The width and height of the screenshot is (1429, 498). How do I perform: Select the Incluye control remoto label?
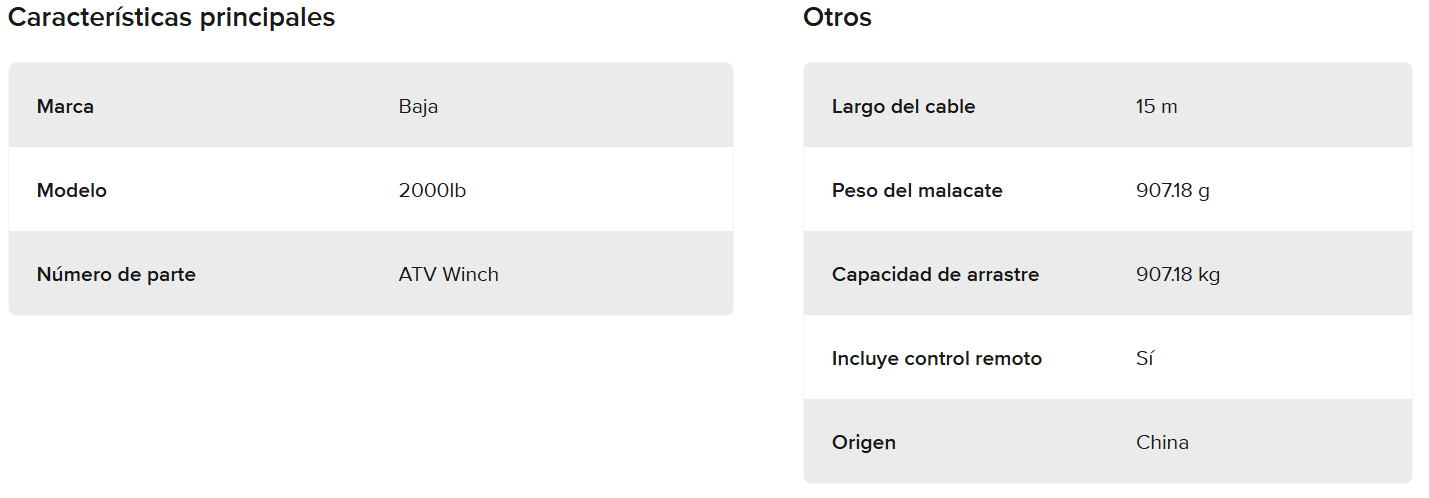click(936, 358)
